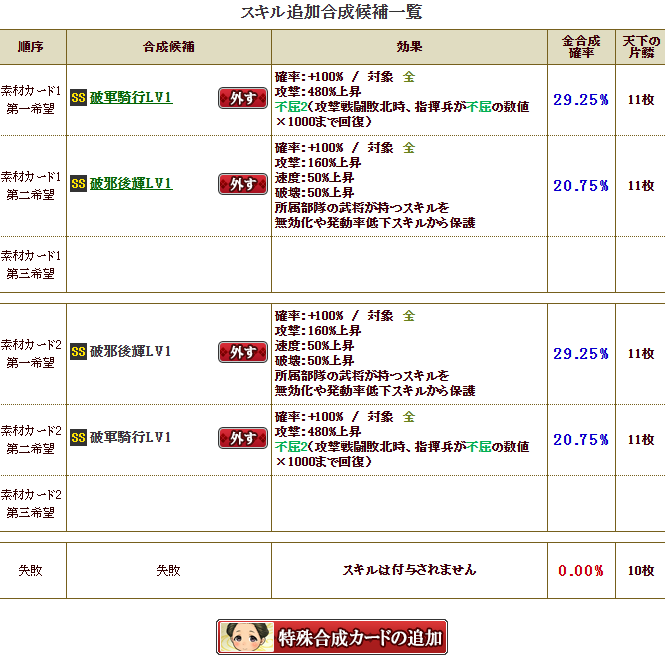665x658 pixels.
Task: Click SS rank badge in 素材カード2 第一希望
Action: click(x=78, y=352)
